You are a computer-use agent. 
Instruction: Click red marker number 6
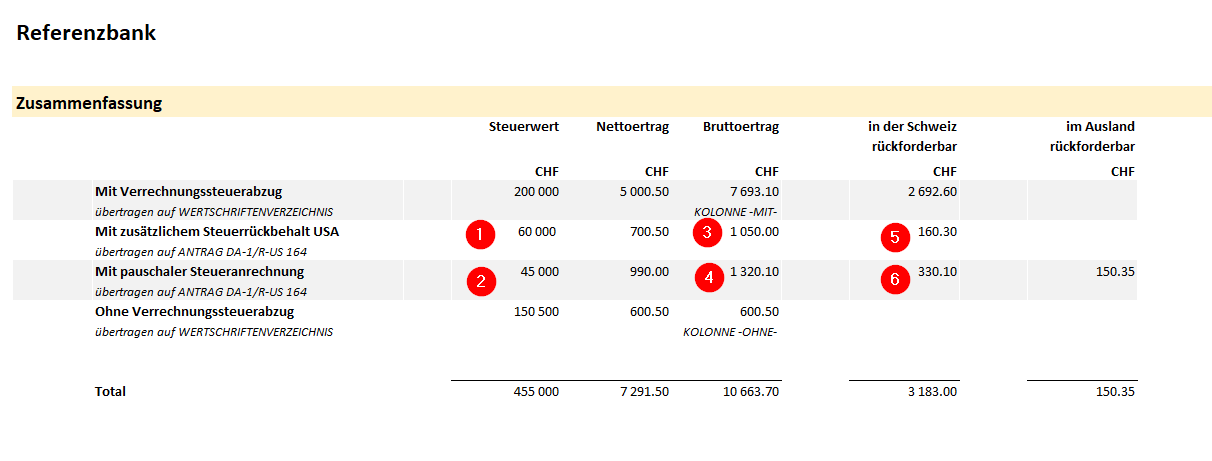click(x=895, y=280)
